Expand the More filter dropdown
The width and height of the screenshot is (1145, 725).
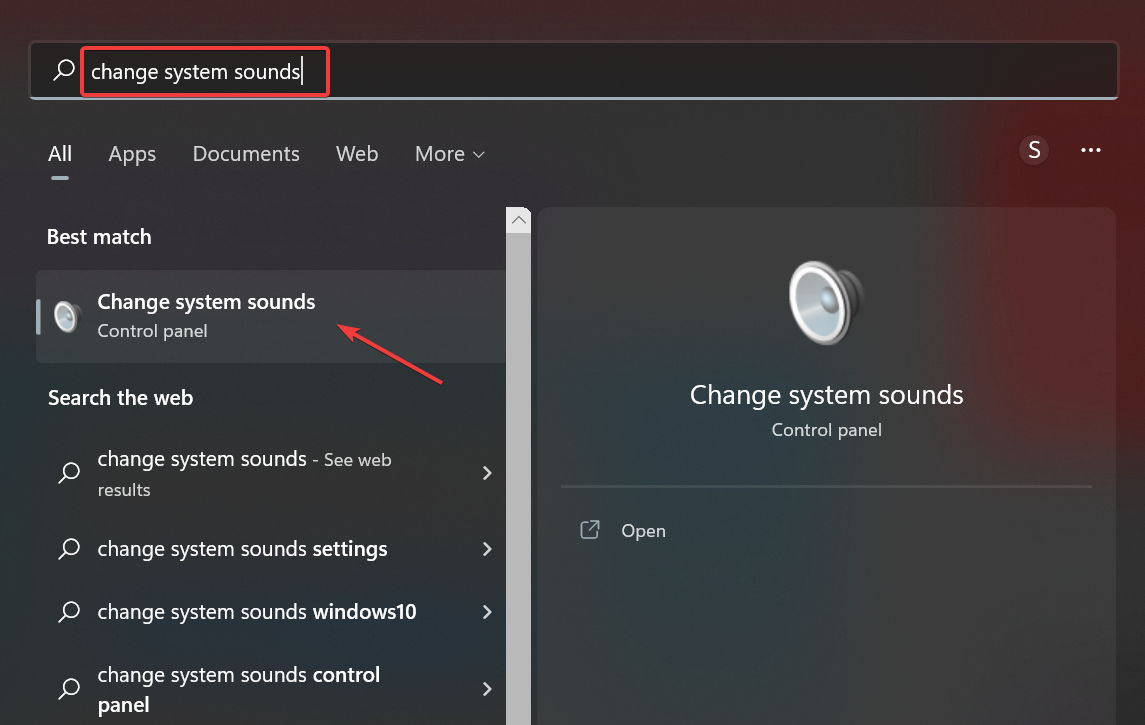[450, 154]
